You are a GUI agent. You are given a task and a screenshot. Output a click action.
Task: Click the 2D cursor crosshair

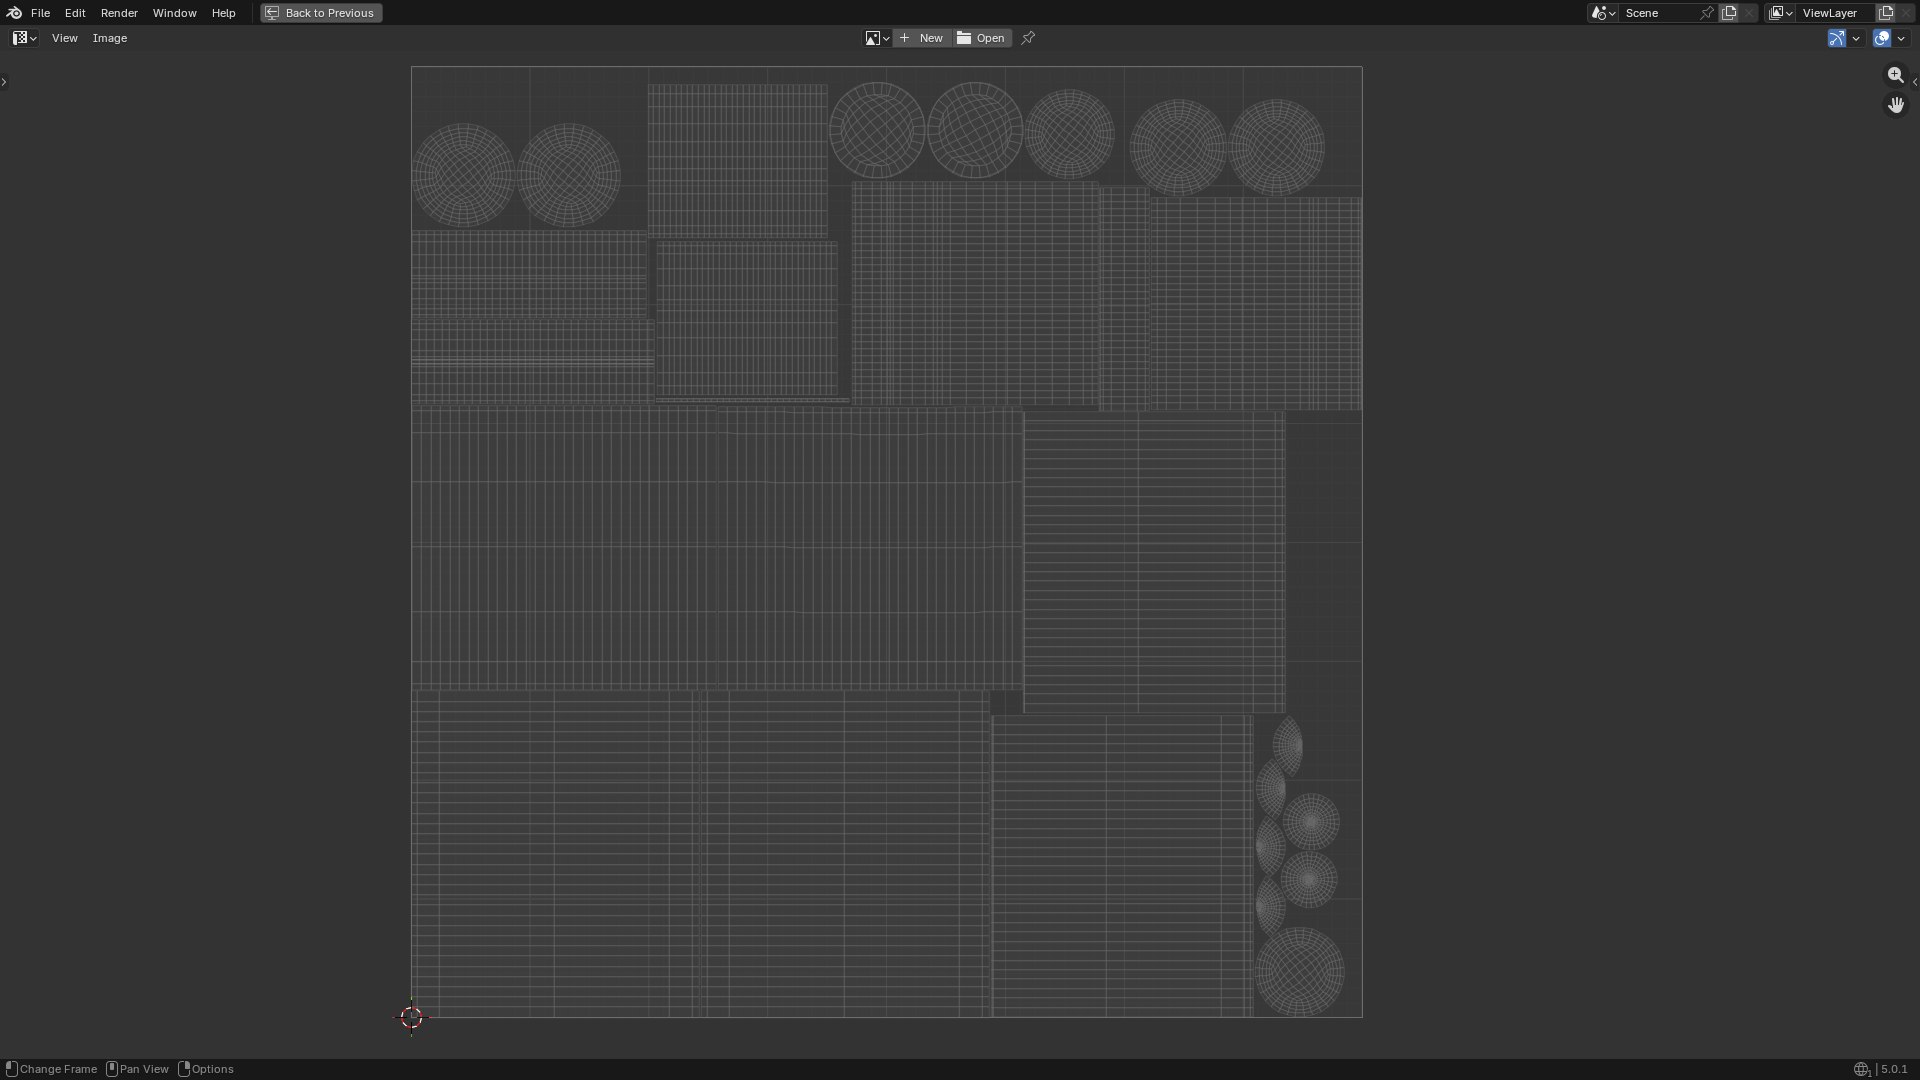[412, 1018]
